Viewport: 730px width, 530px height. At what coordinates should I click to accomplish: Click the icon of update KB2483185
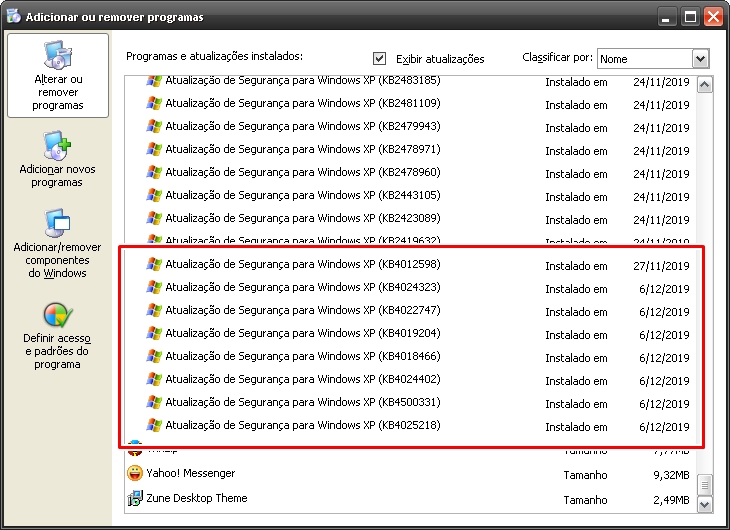click(x=154, y=81)
